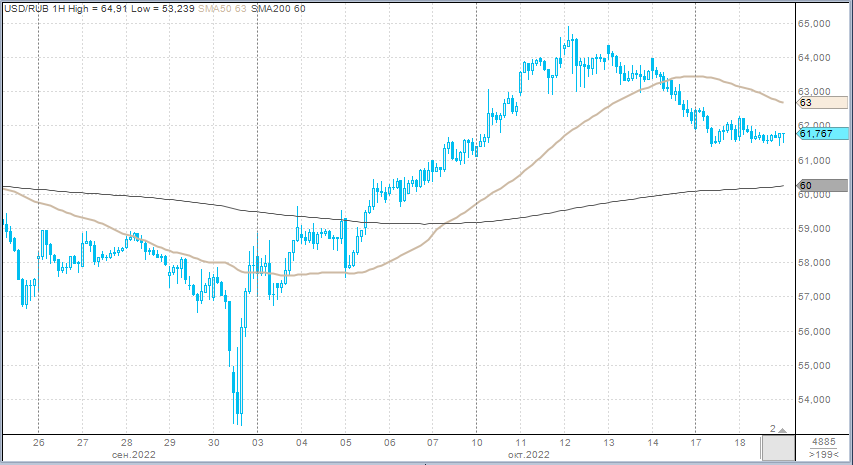Click the 54,000 price axis label
The image size is (853, 465).
pyautogui.click(x=816, y=400)
